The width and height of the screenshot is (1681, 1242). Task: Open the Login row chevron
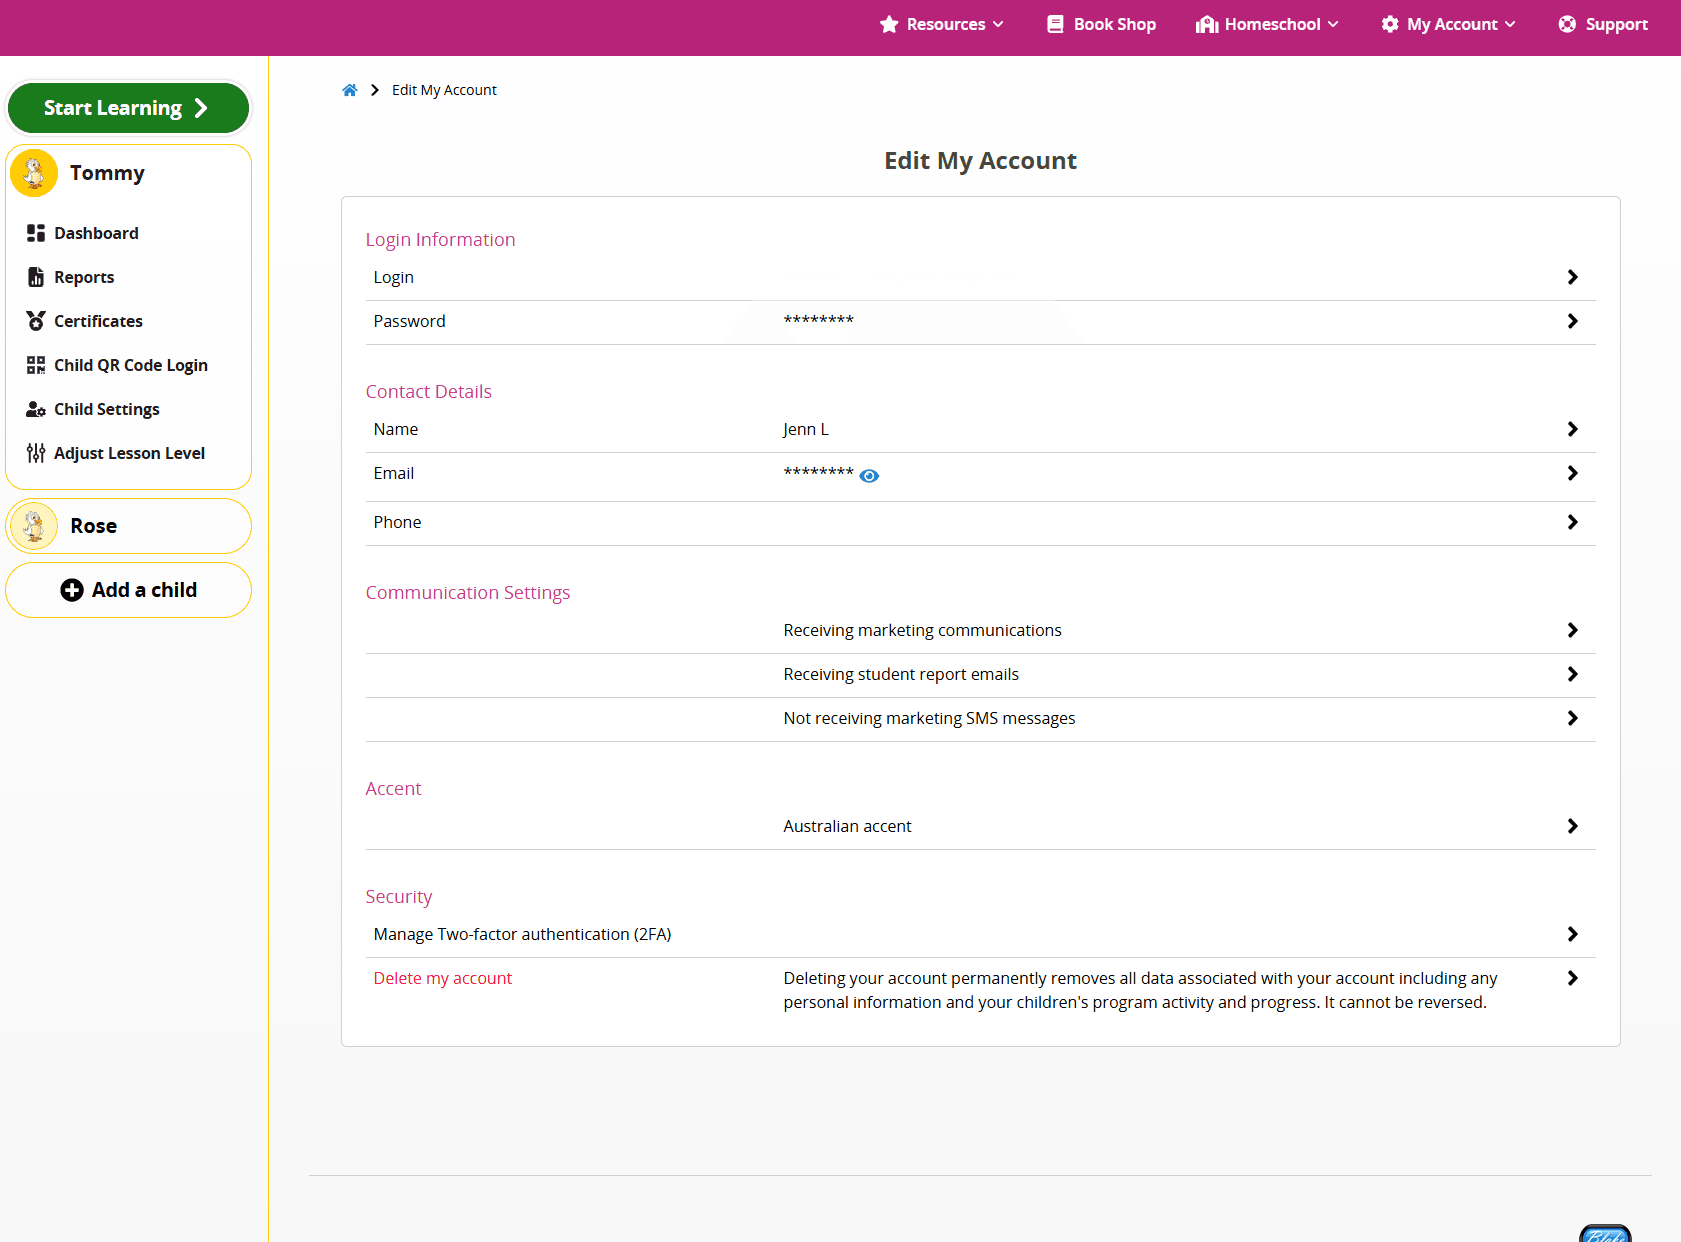[x=1573, y=277]
